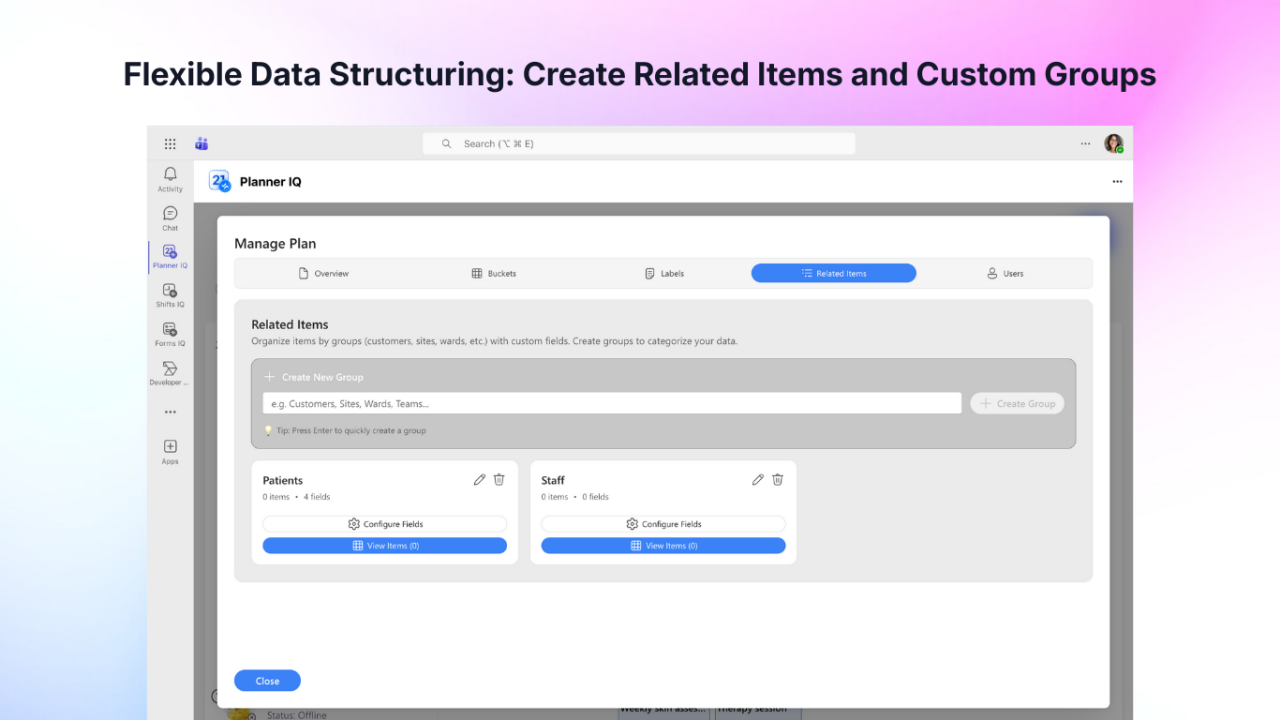Open Teams settings and more menu
The image size is (1280, 720).
pos(1085,144)
